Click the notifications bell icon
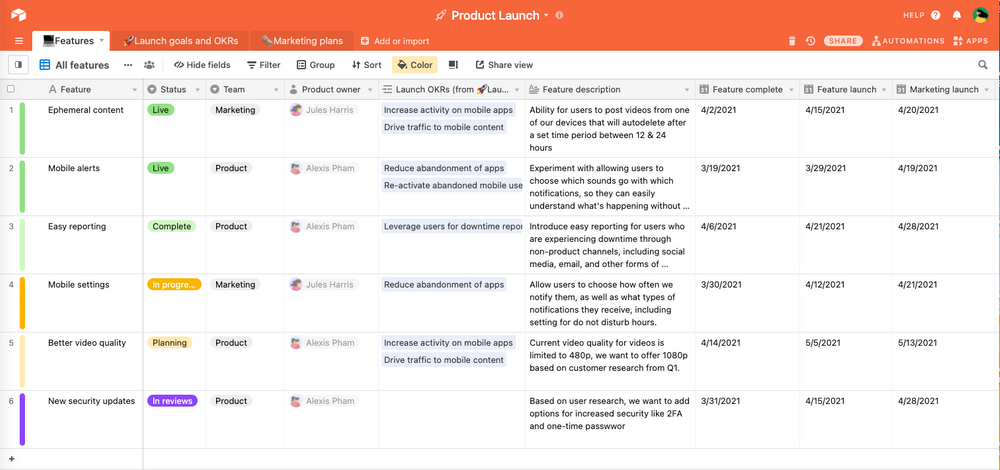 [957, 15]
